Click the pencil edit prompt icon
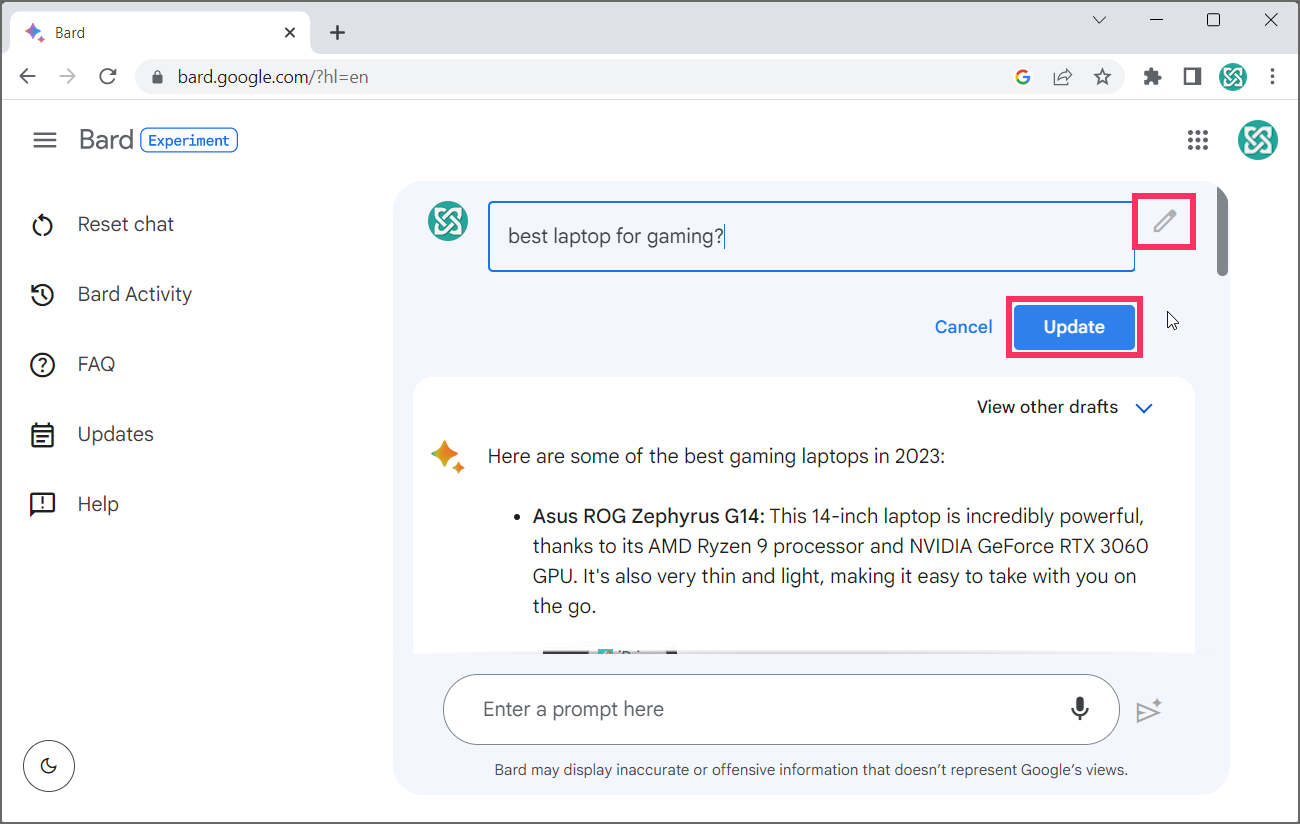The height and width of the screenshot is (824, 1300). 1164,221
